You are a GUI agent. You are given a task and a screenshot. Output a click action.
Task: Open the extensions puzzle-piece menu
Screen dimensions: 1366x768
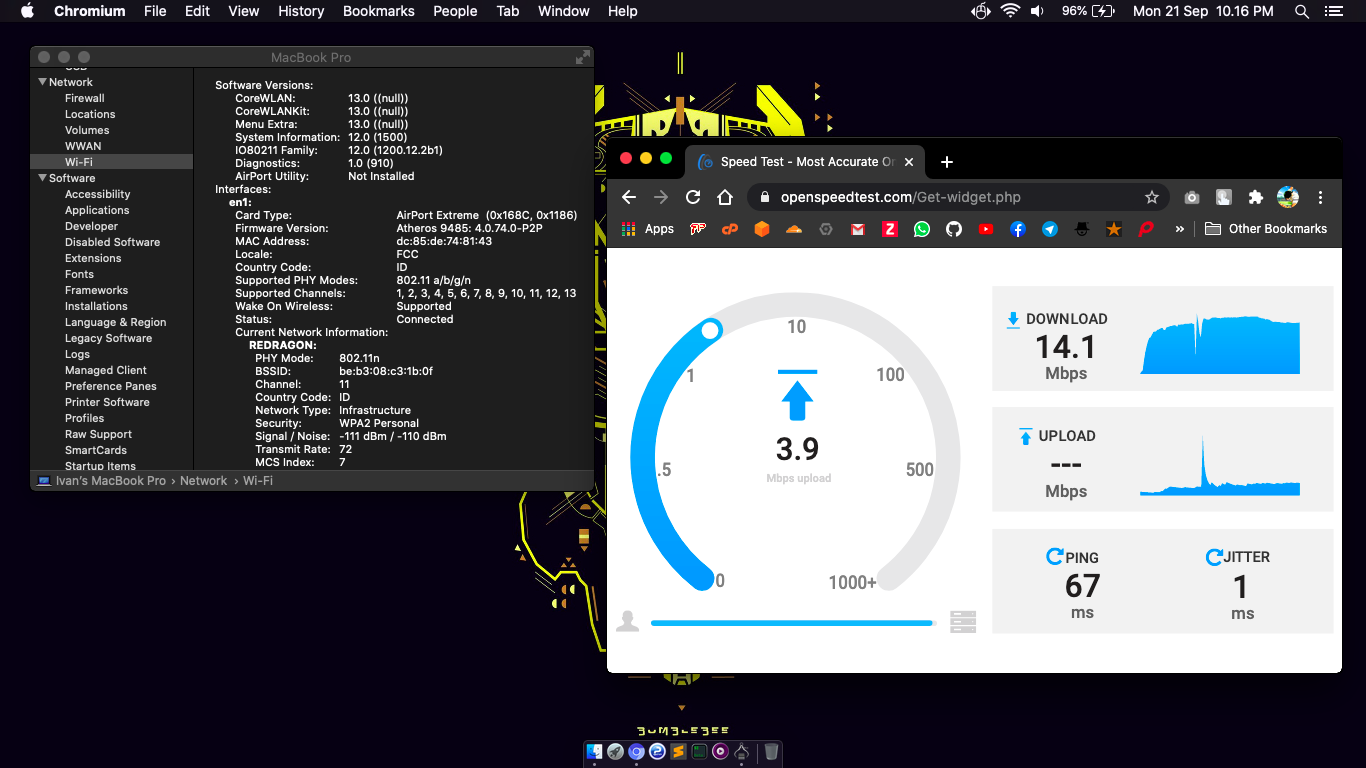[1256, 197]
